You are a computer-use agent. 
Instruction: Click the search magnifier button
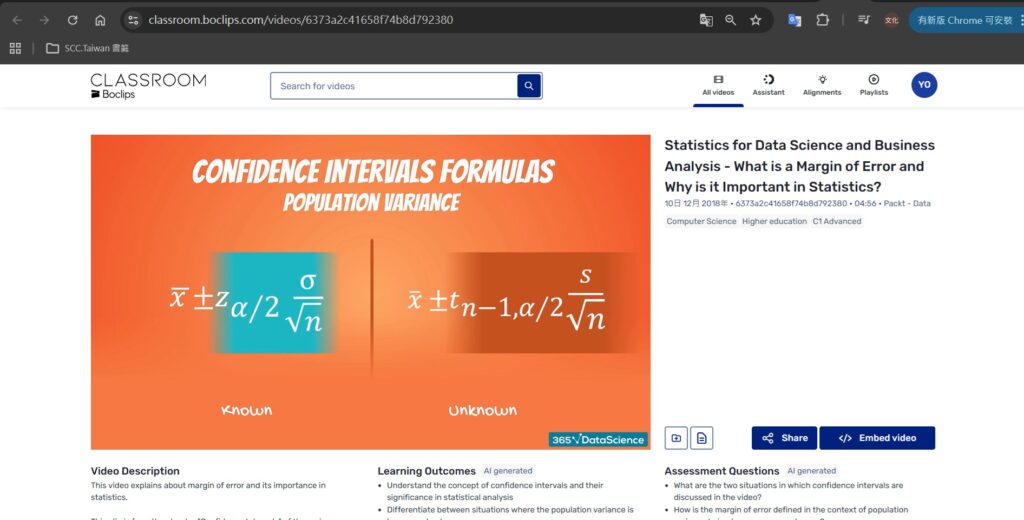pos(529,86)
